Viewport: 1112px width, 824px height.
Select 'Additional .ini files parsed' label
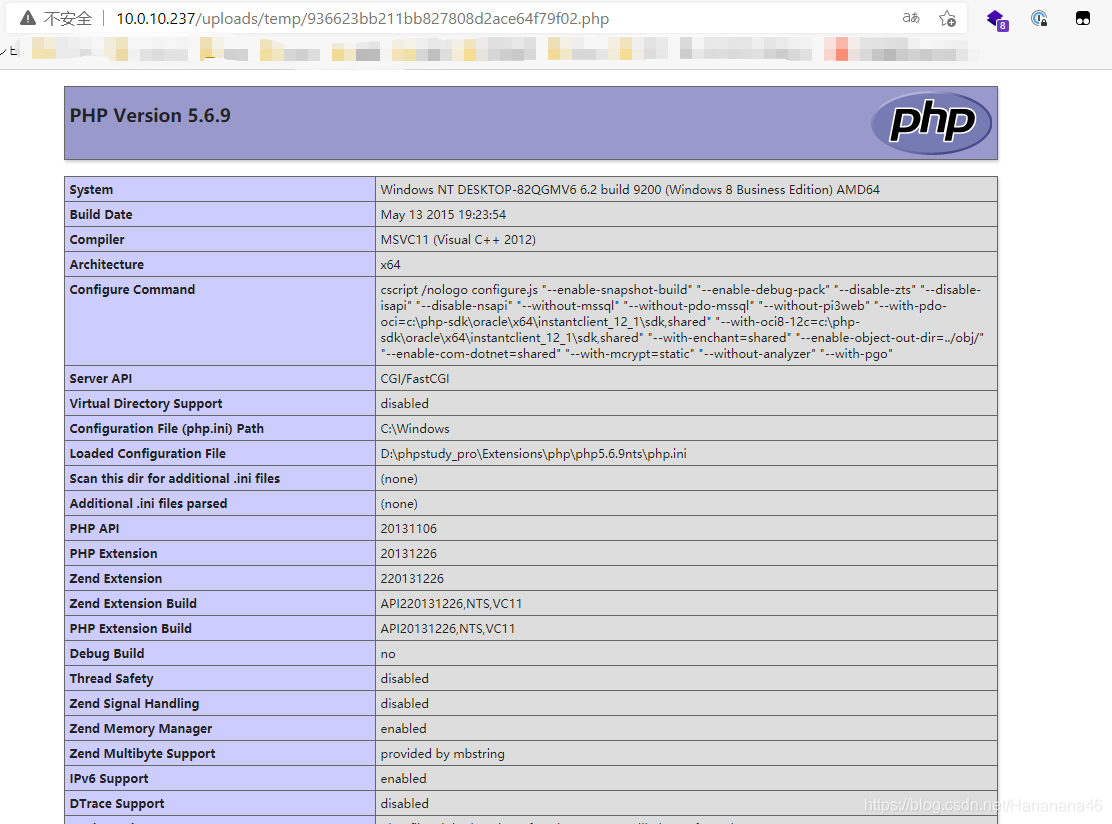coord(148,503)
